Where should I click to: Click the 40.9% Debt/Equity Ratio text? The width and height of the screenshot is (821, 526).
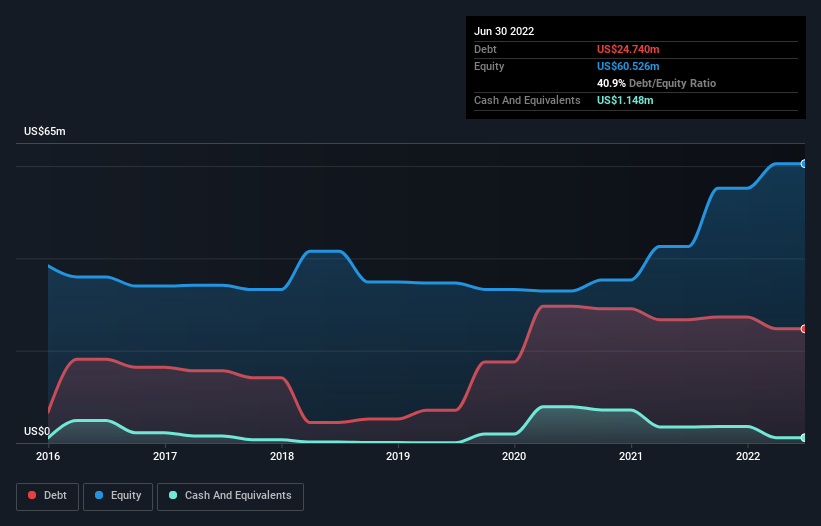click(656, 83)
